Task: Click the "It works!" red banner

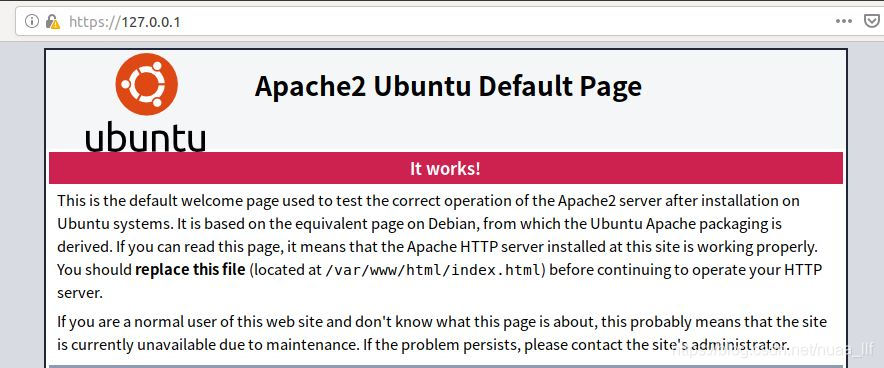Action: [x=445, y=168]
